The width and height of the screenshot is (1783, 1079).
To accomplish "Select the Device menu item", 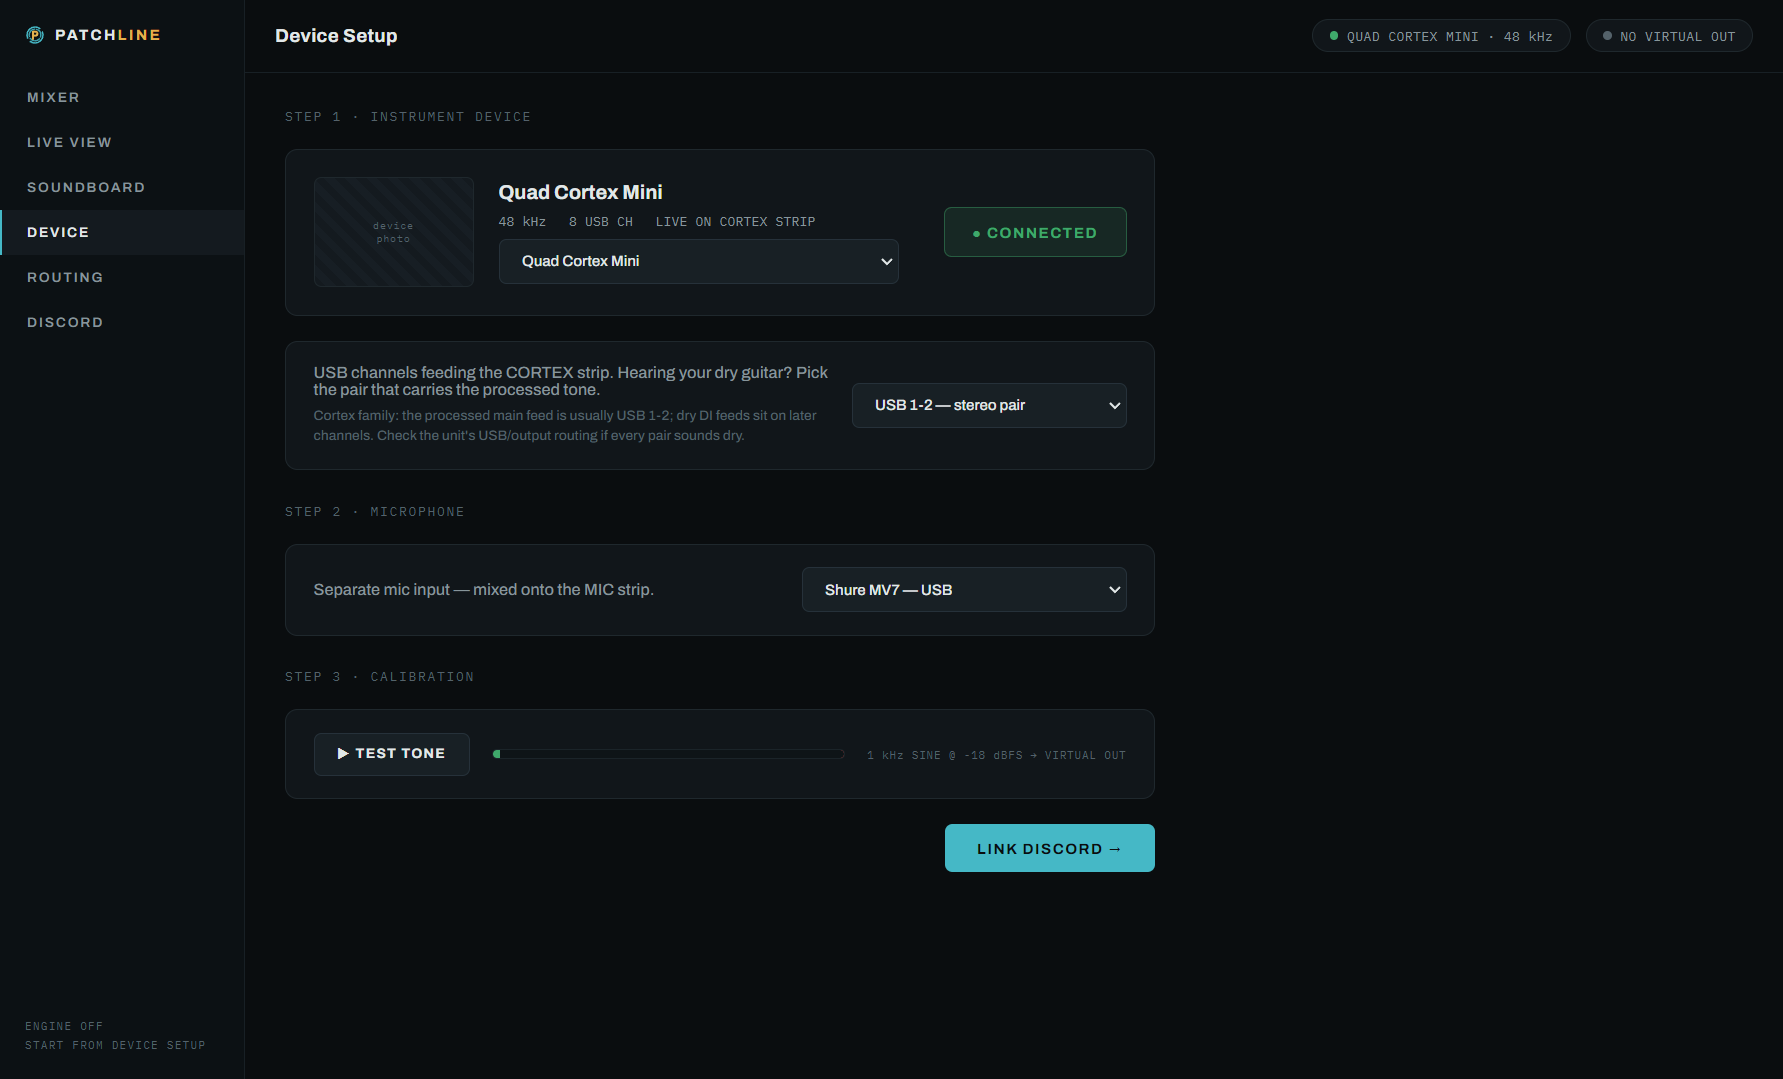I will [x=122, y=232].
